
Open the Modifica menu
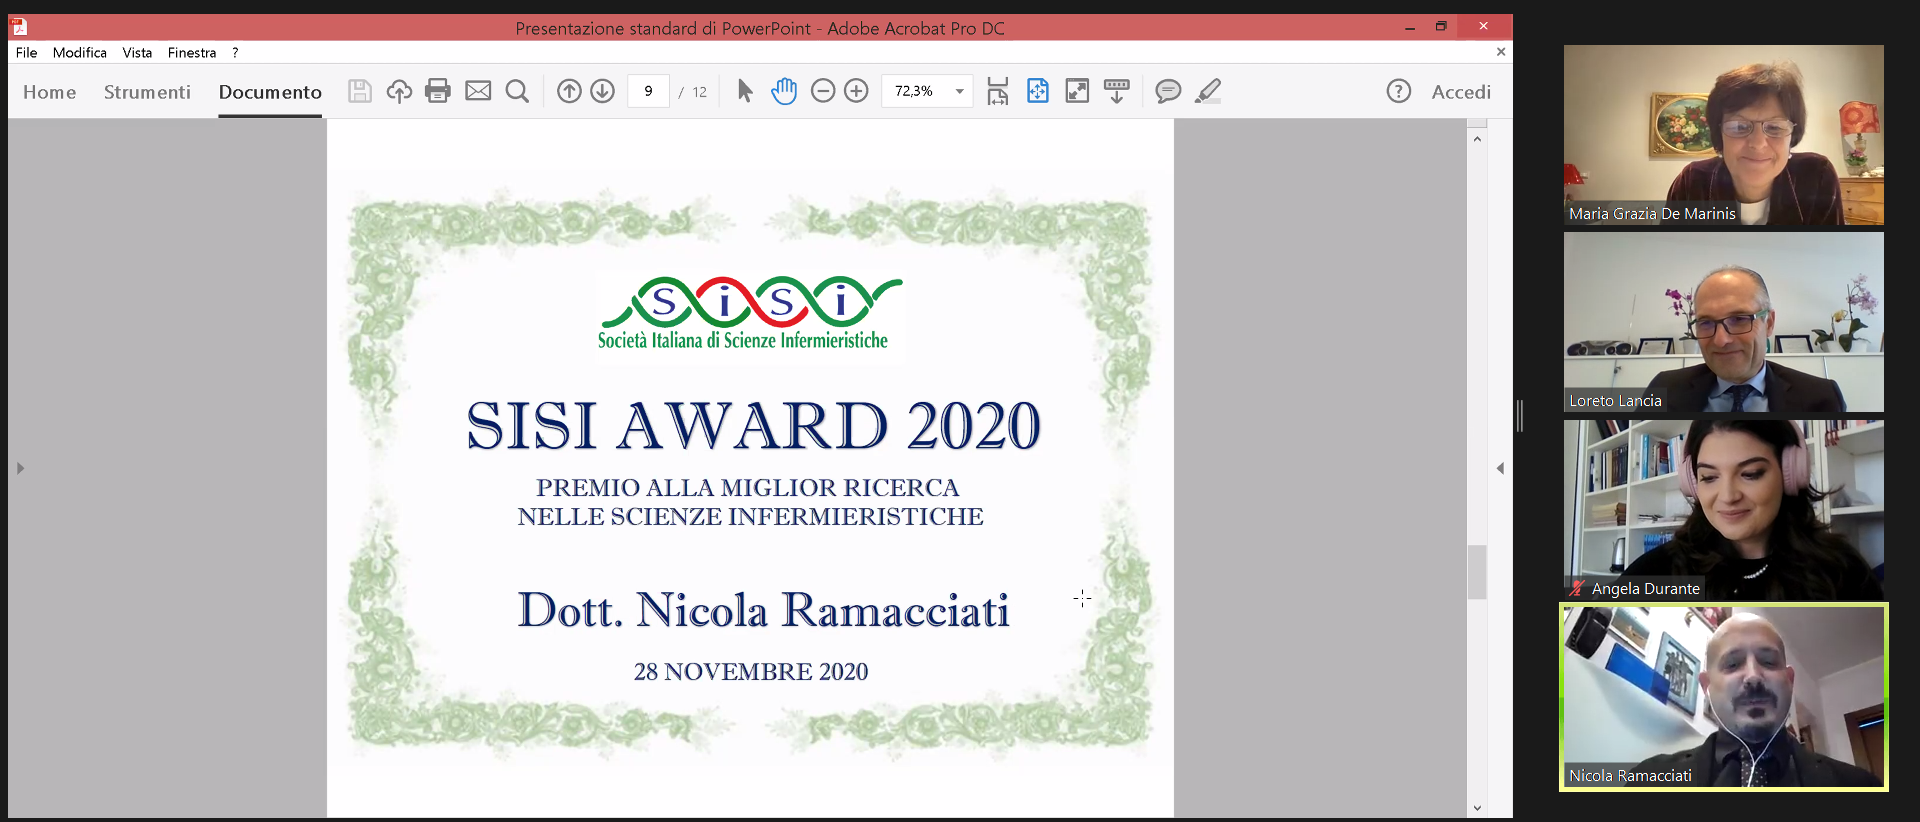coord(80,53)
